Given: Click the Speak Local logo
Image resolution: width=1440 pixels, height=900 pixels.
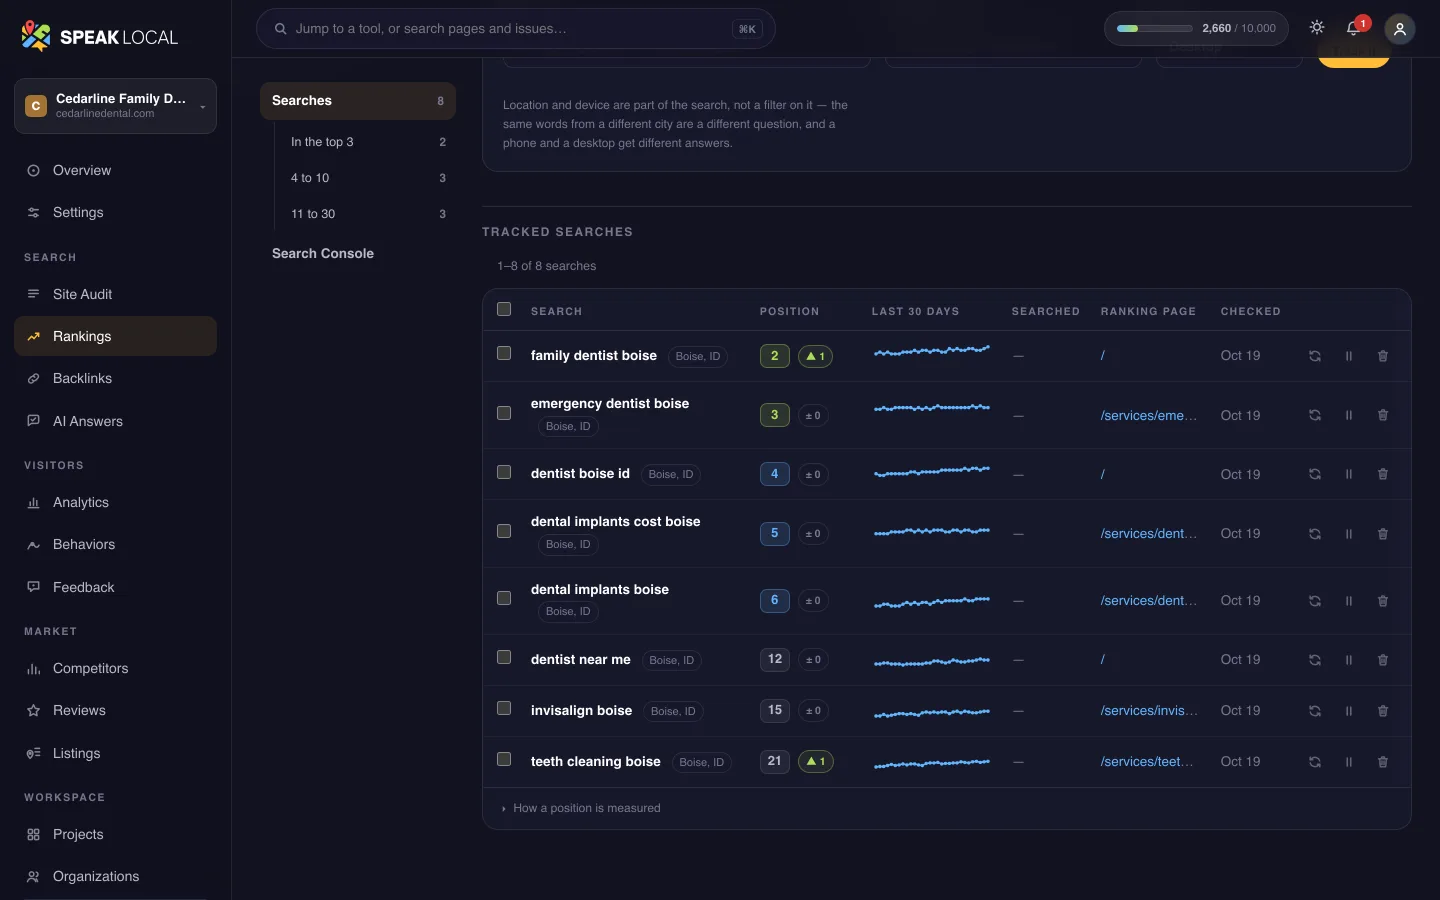Looking at the screenshot, I should click(x=99, y=37).
